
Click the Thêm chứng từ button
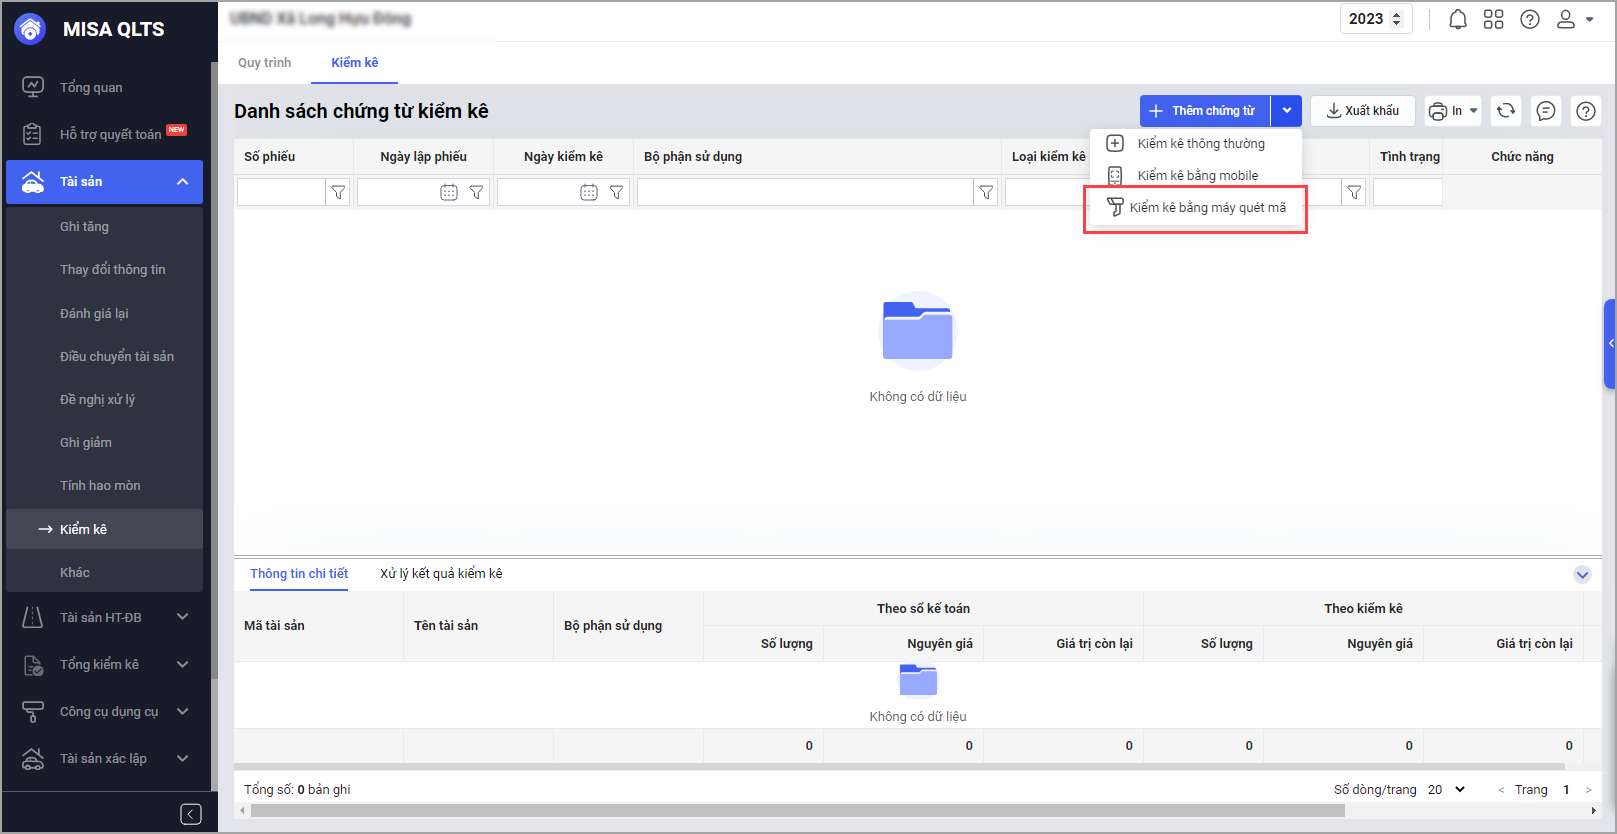pos(1205,111)
